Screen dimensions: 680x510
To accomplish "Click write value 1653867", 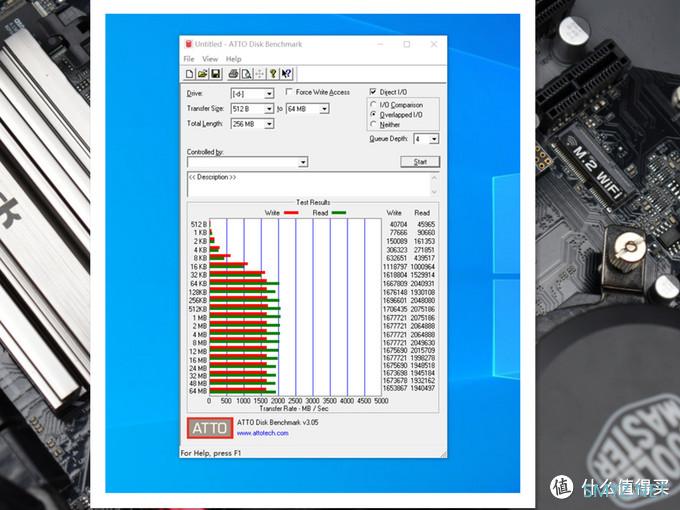I will coord(395,388).
